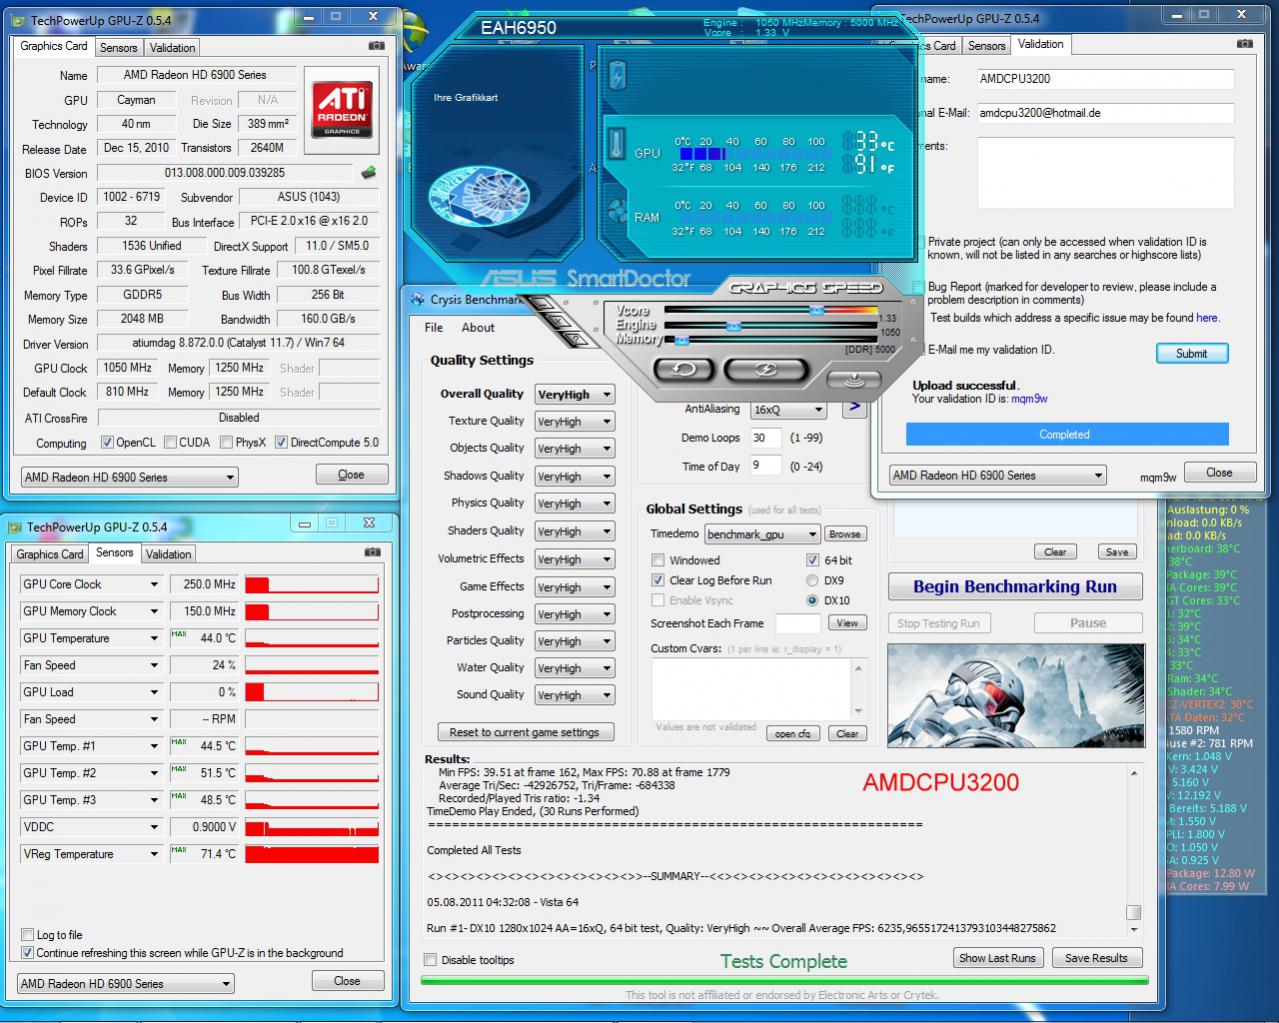Select the SmartDoctor fan control icon
Viewport: 1279px width, 1023px height.
pyautogui.click(x=617, y=213)
